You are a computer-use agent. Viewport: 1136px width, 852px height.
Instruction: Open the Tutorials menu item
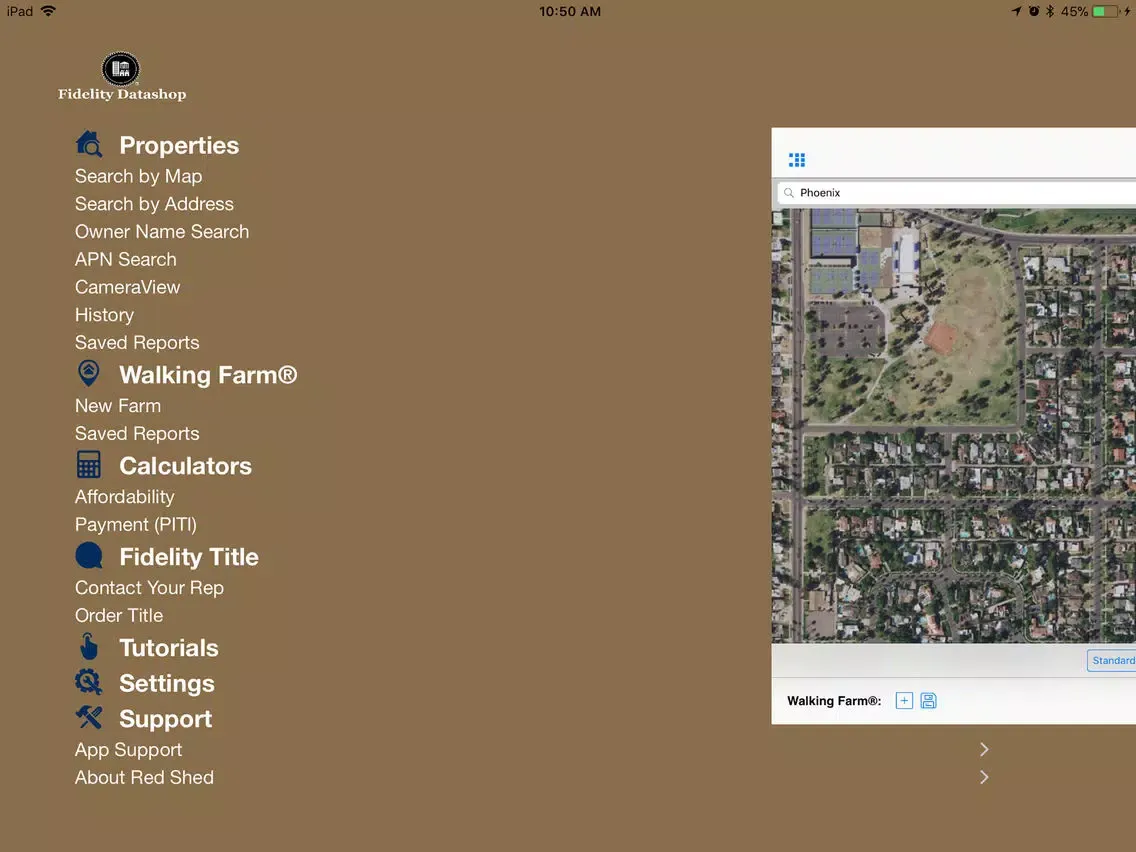pos(169,648)
